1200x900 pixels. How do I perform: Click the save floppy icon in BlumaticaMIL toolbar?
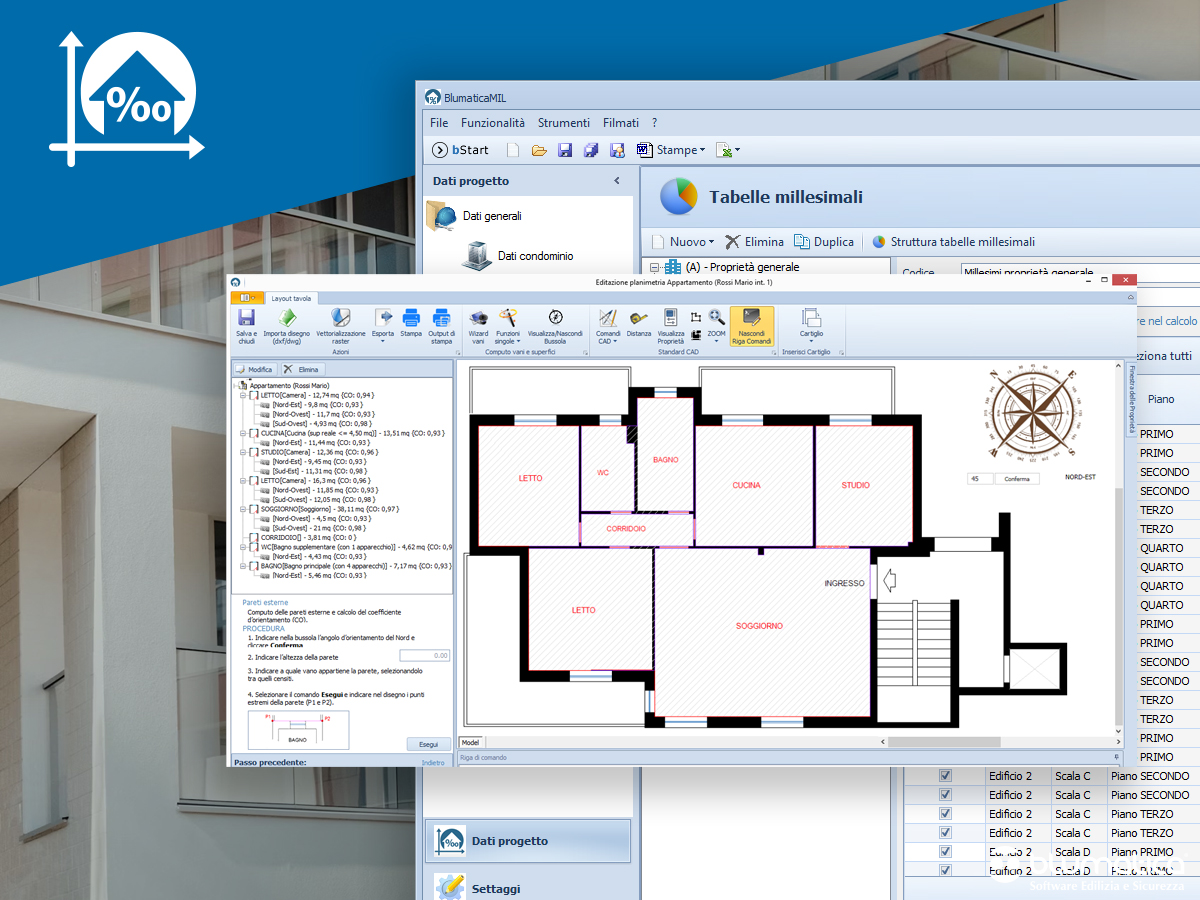tap(565, 150)
